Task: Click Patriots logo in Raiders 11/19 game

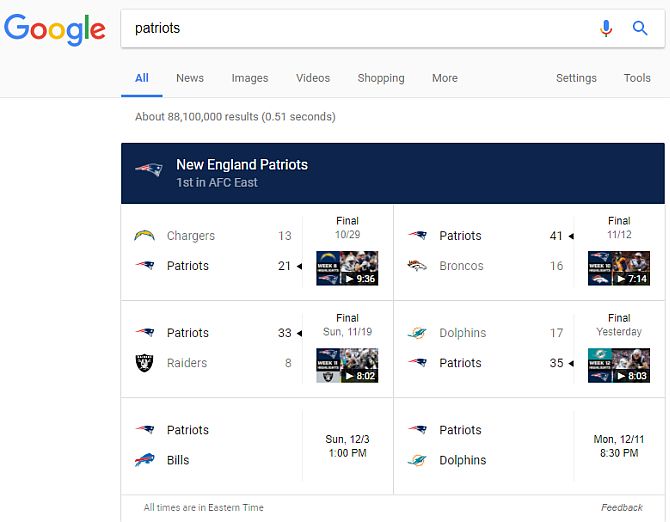Action: click(144, 332)
